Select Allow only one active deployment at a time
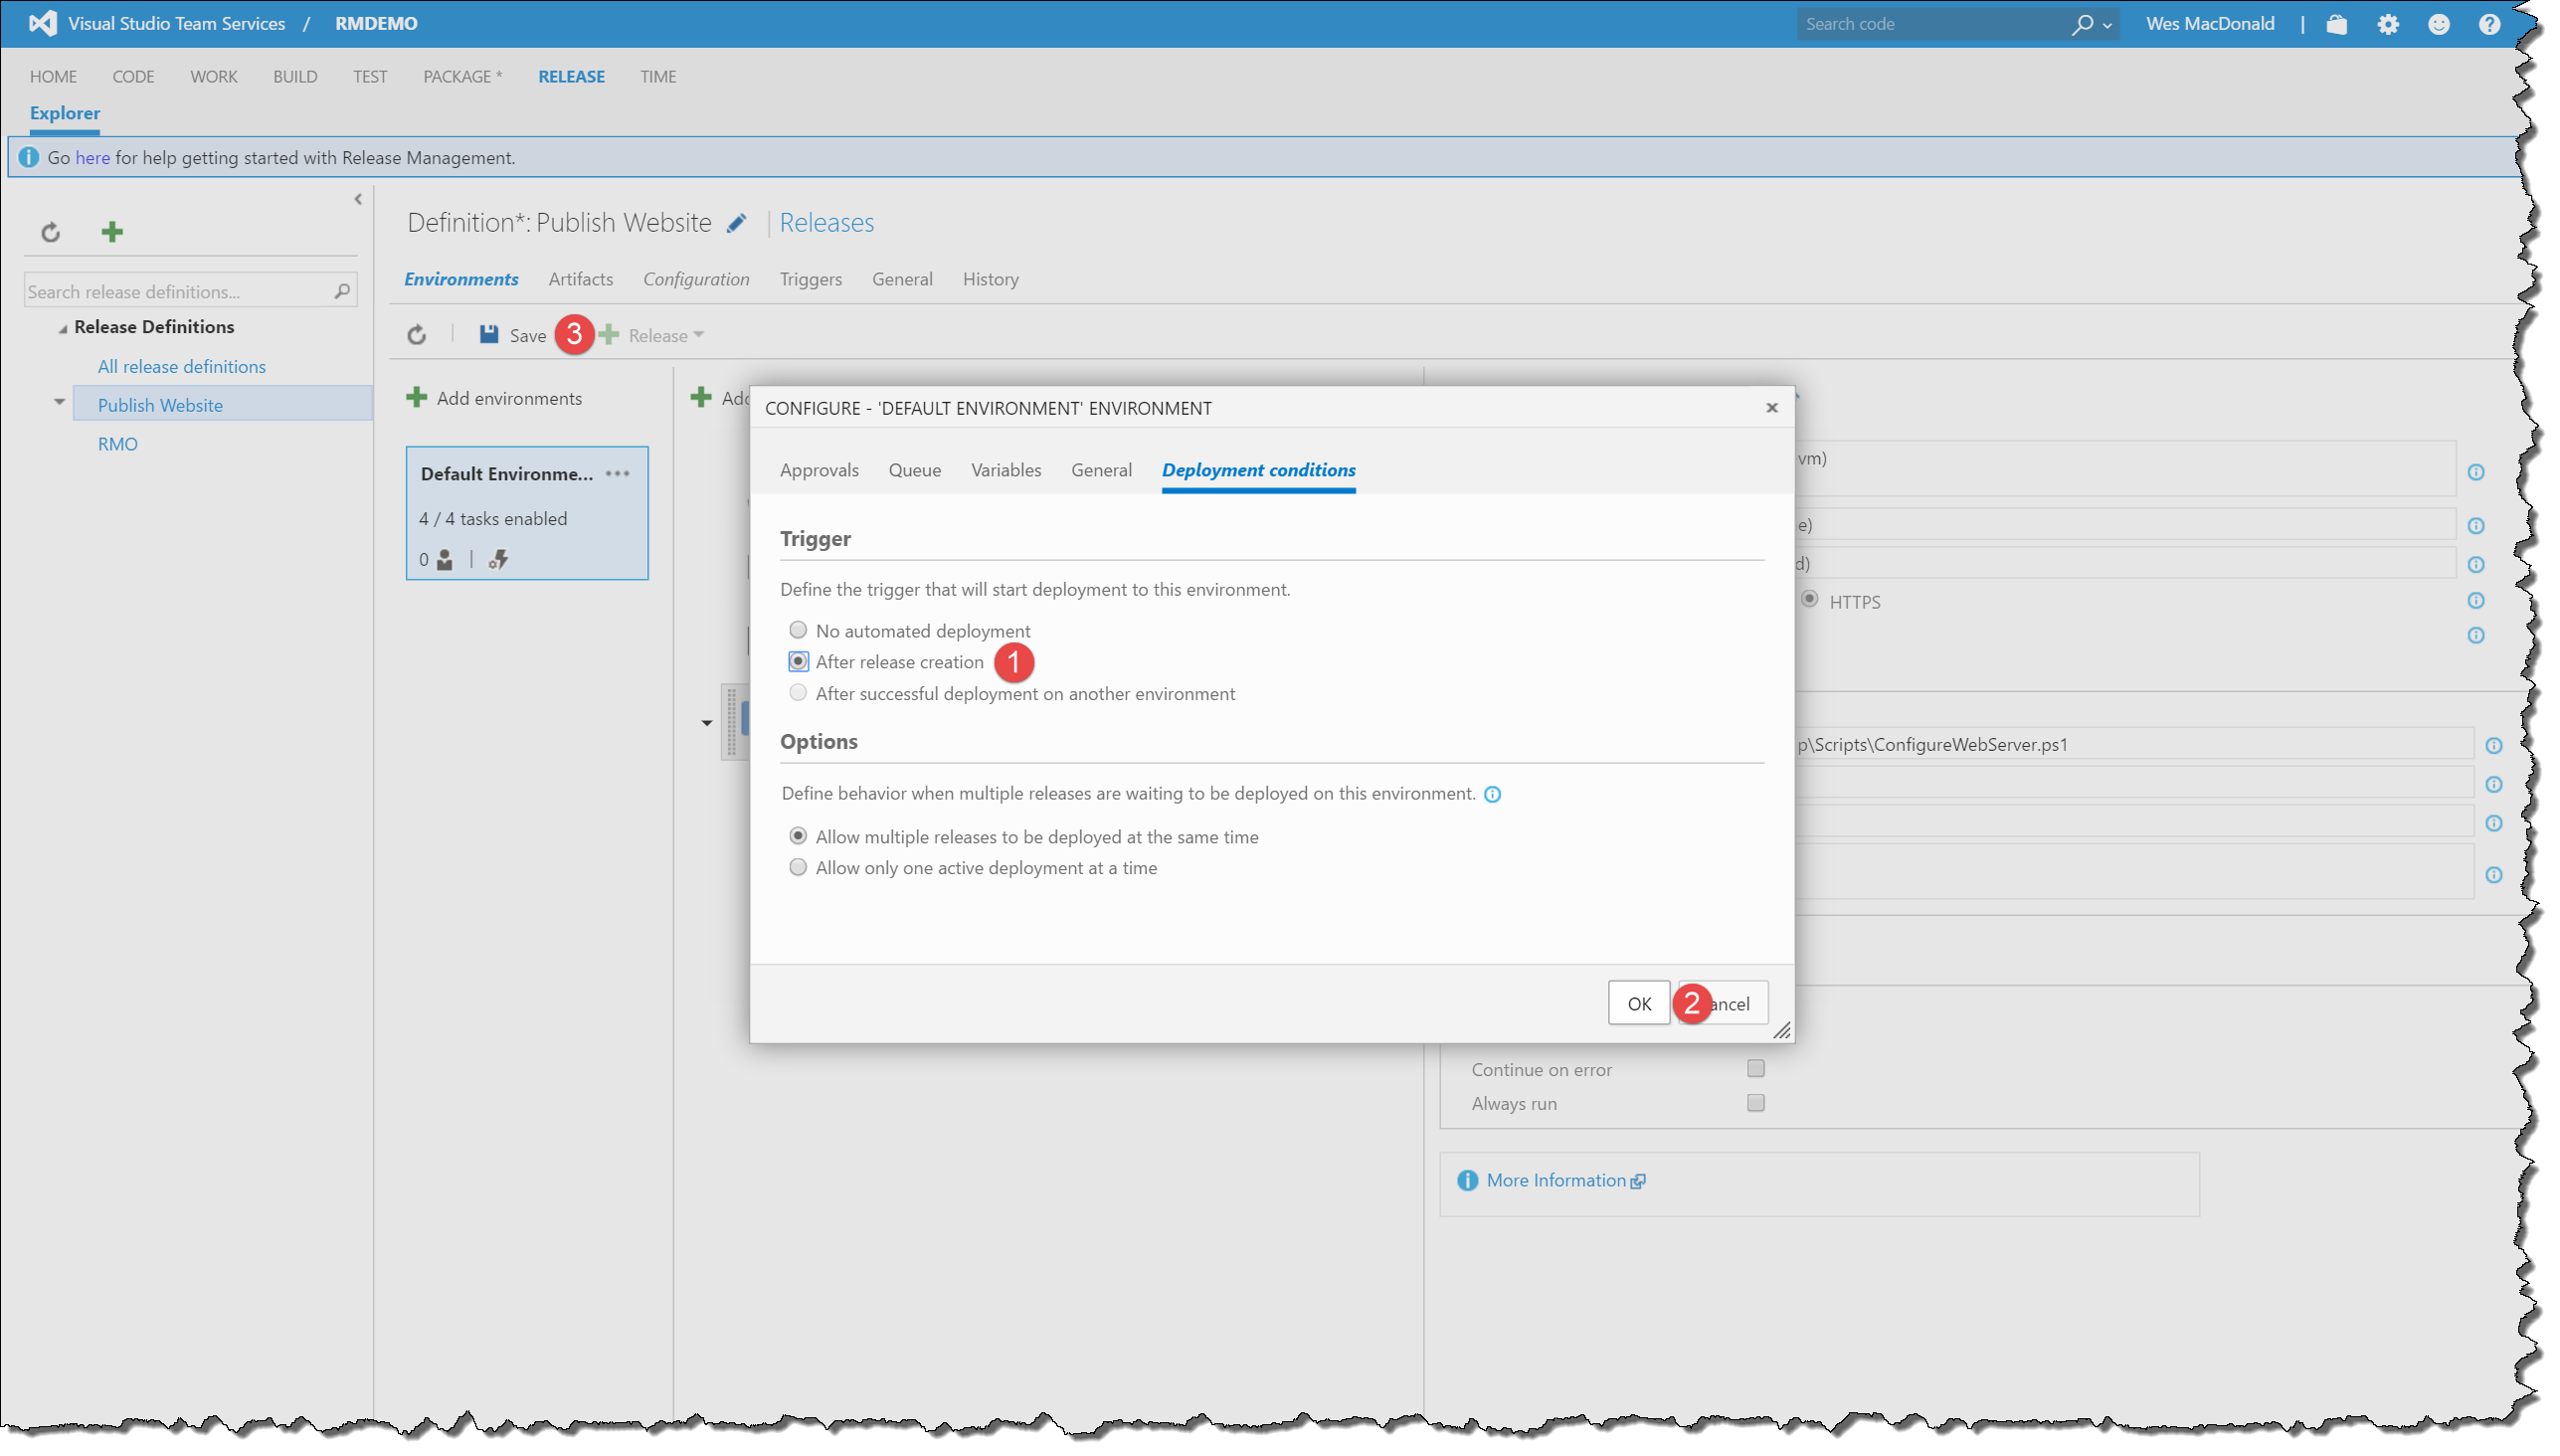This screenshot has height=1456, width=2560. (798, 868)
